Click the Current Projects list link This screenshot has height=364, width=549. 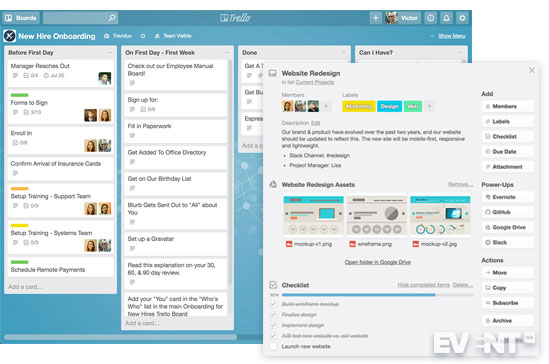coord(314,82)
